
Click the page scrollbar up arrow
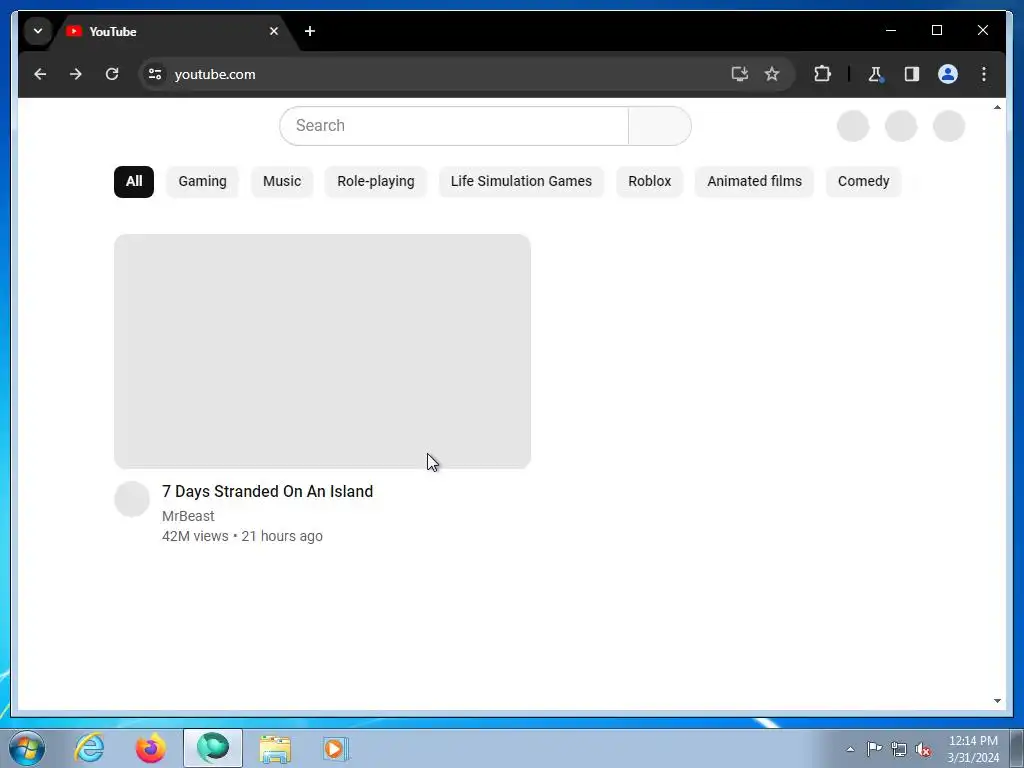click(997, 107)
